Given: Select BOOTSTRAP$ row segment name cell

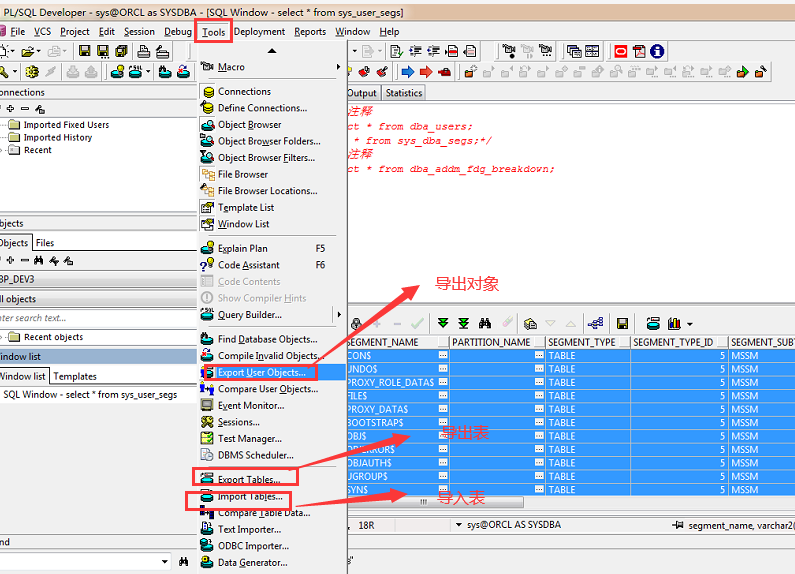Looking at the screenshot, I should [x=392, y=422].
